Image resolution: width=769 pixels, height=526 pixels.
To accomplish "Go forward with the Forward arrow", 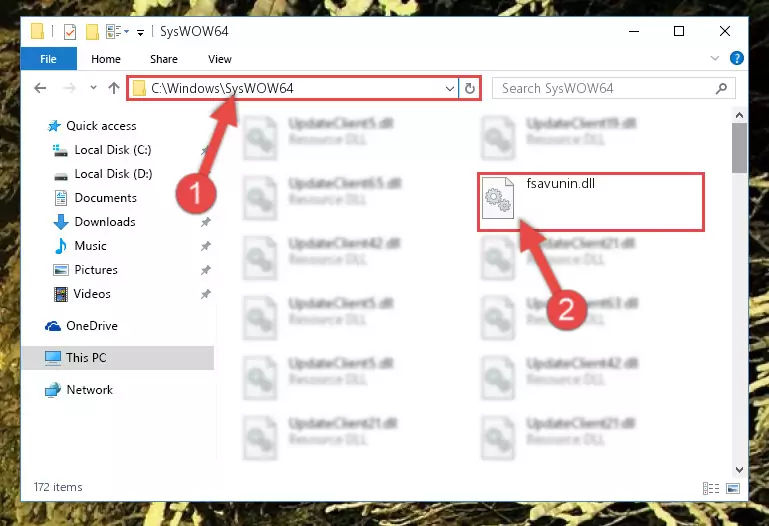I will (69, 88).
